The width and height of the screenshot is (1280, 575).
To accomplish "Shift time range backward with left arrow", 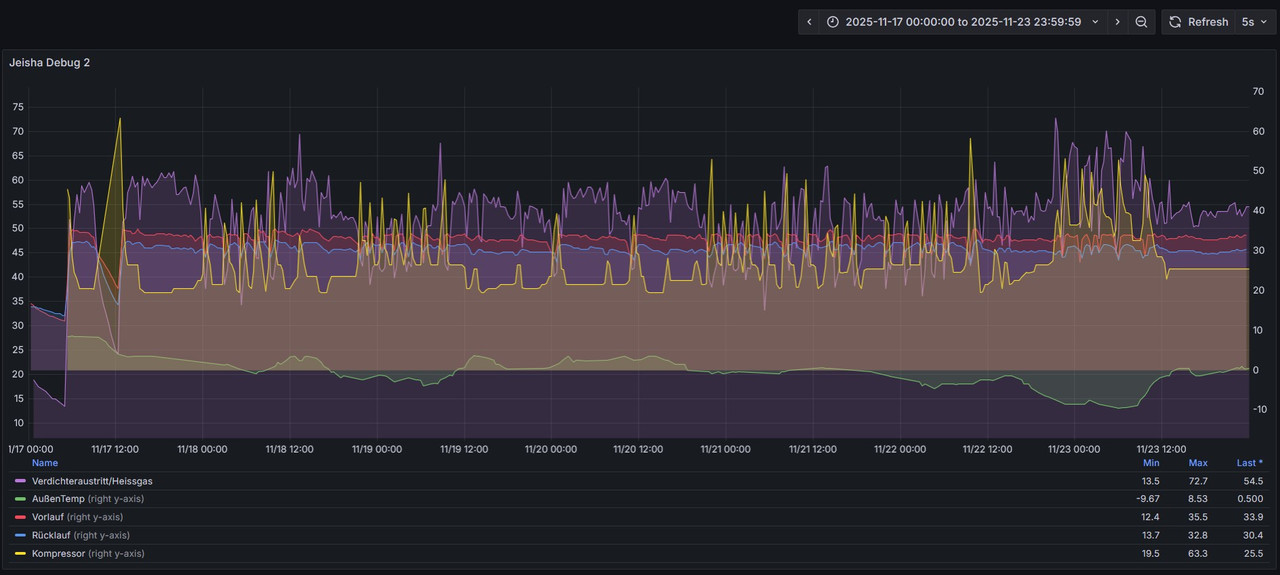I will (x=809, y=22).
